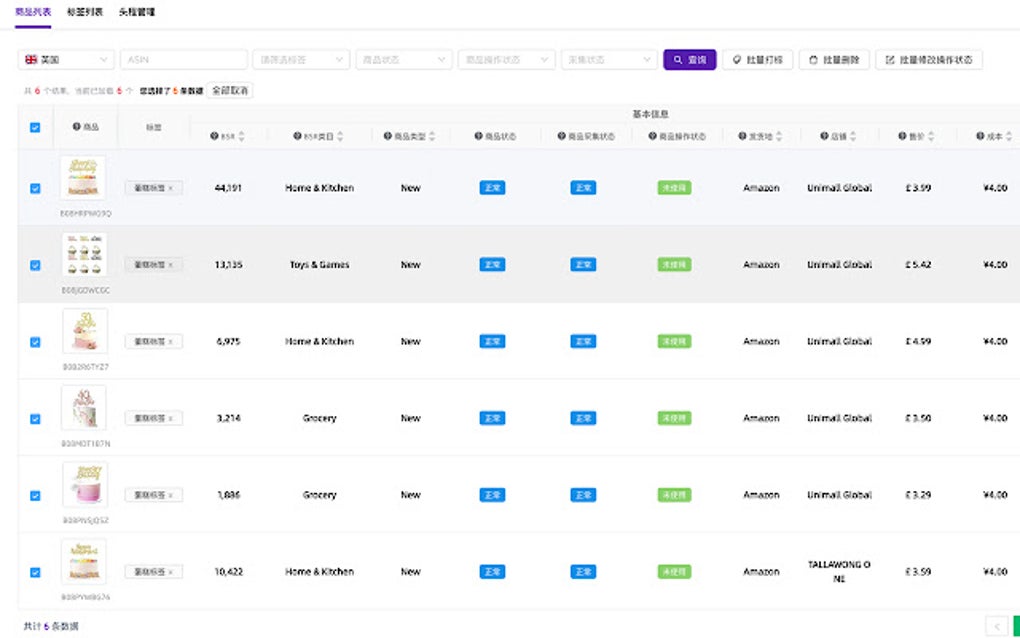Remove the tag chip in the 1,886 BSR row
The width and height of the screenshot is (1020, 638).
pyautogui.click(x=170, y=495)
